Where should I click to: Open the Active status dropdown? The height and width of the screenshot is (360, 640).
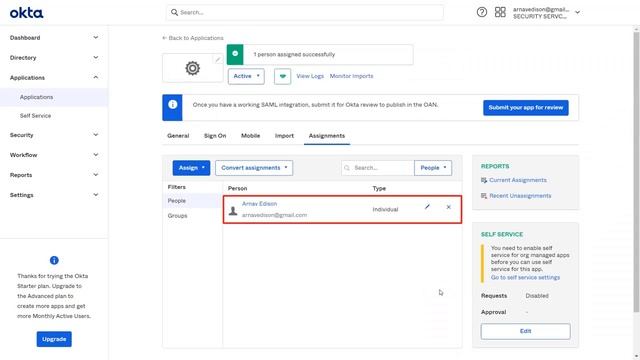click(x=246, y=76)
